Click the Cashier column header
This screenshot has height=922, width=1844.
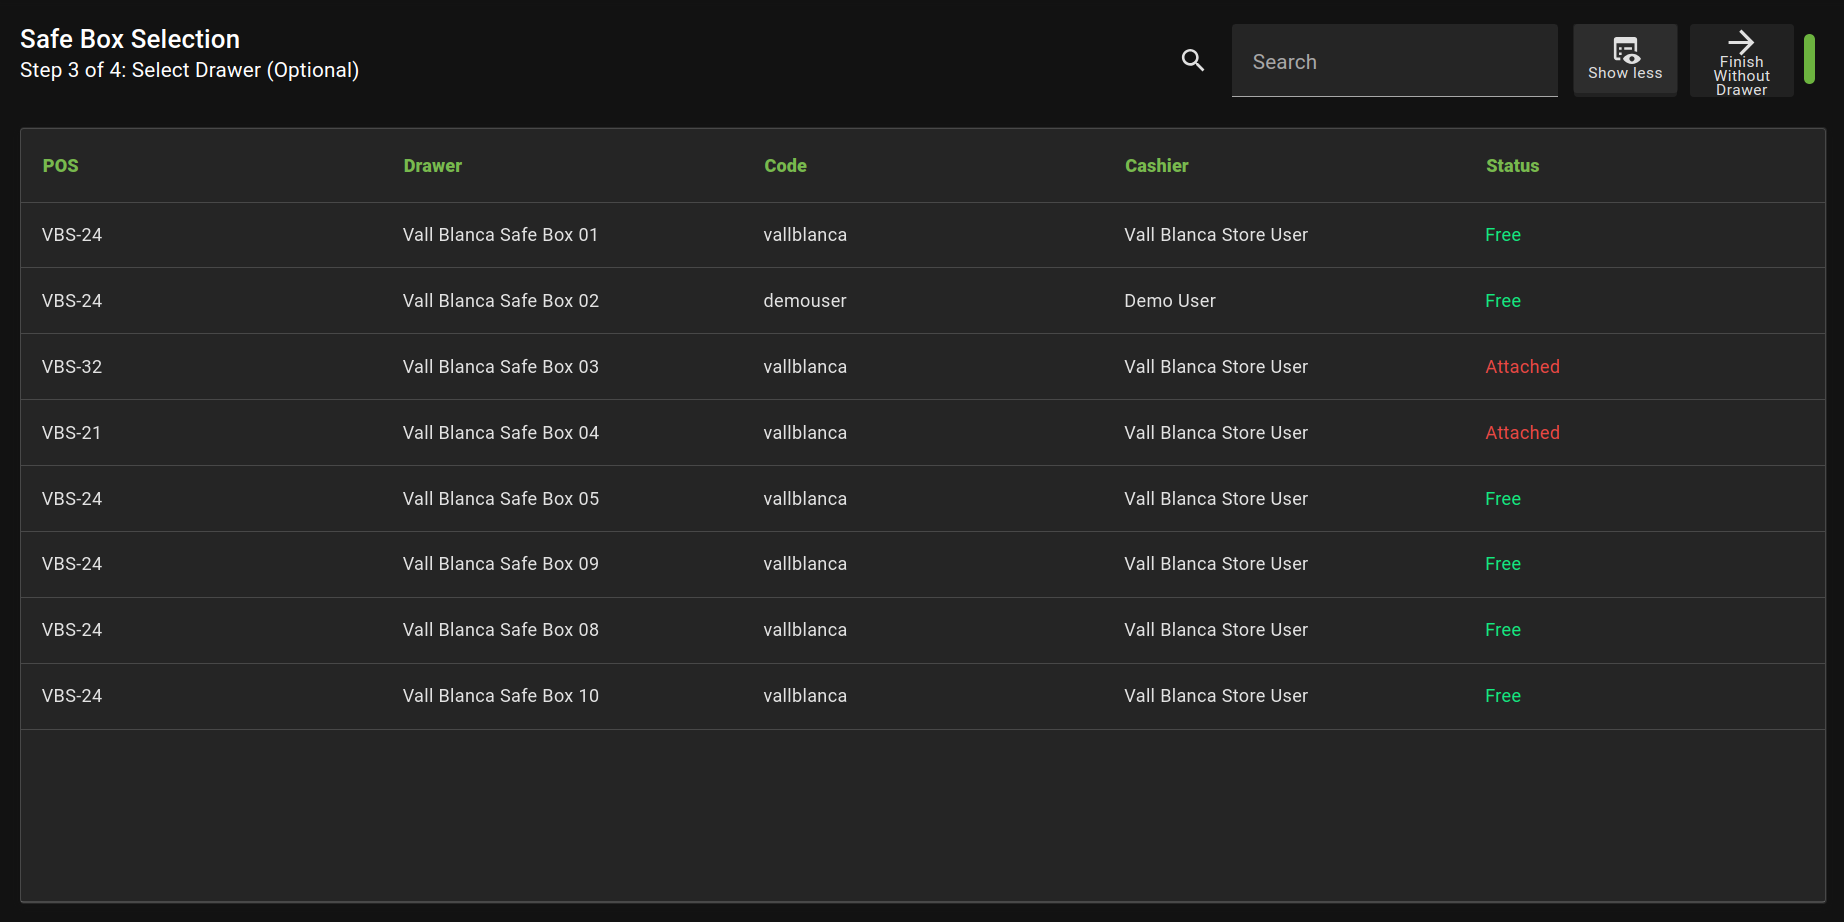click(1156, 166)
